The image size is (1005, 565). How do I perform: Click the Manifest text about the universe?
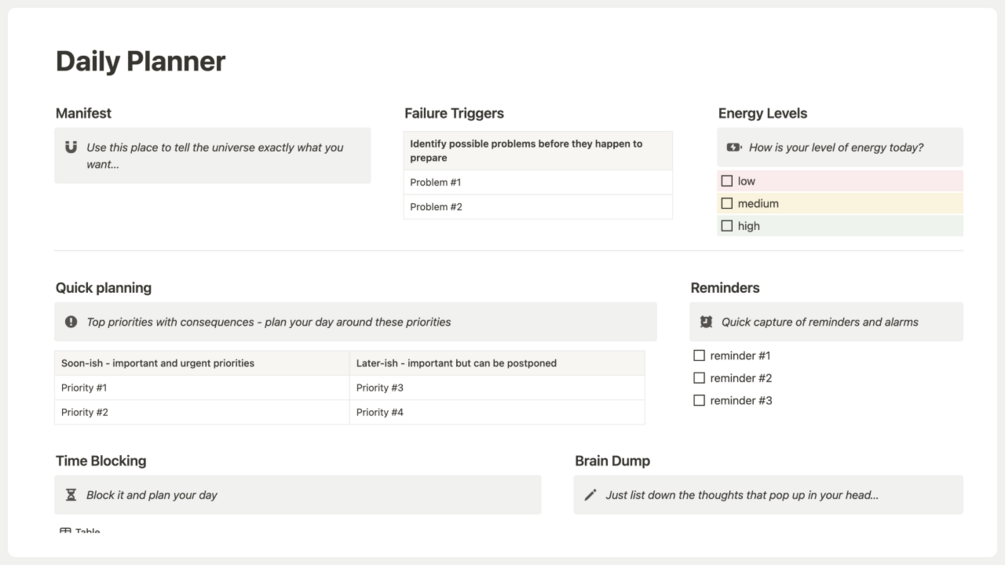point(215,156)
